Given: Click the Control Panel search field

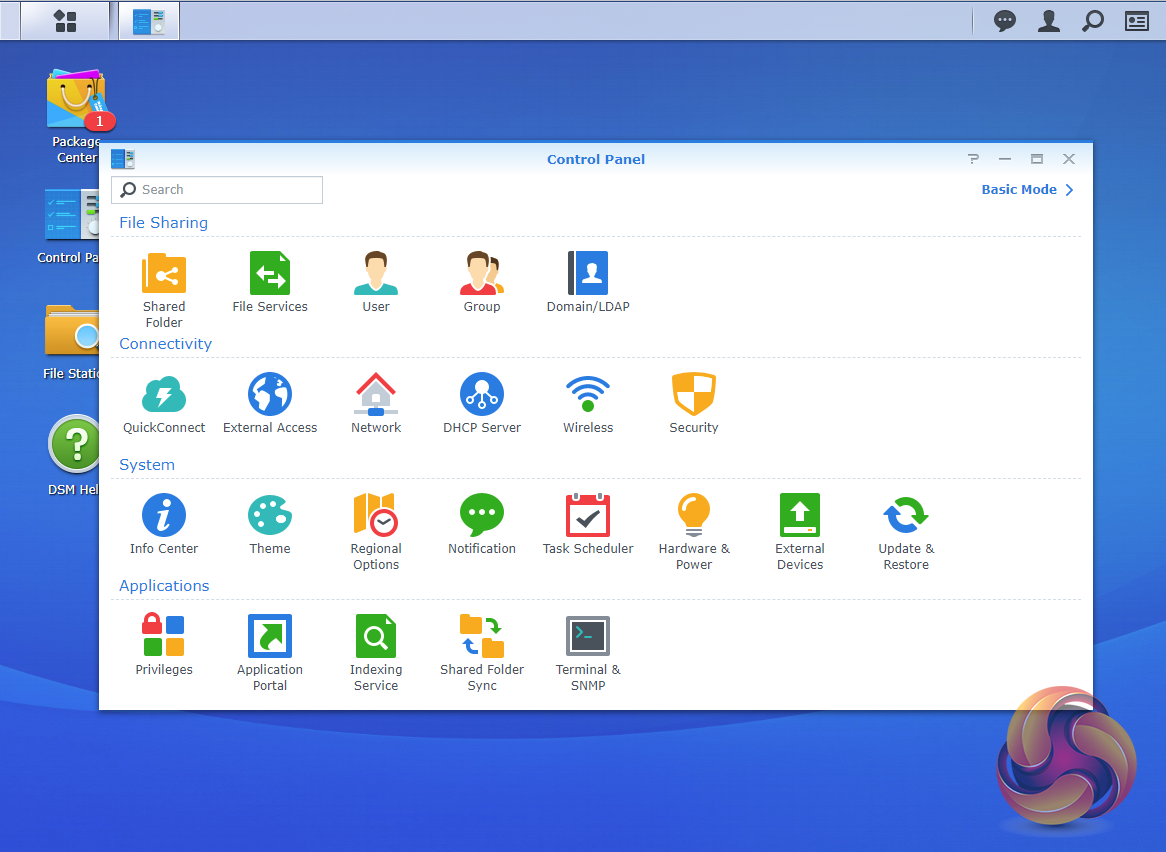Looking at the screenshot, I should coord(217,190).
